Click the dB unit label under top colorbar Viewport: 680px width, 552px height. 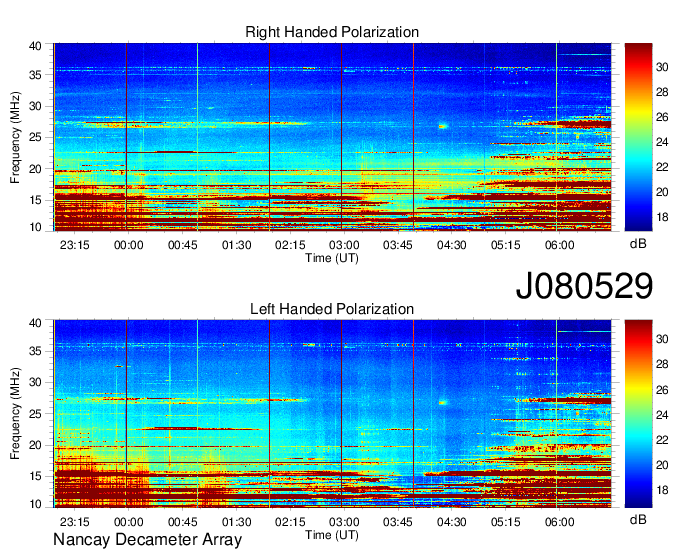point(638,244)
